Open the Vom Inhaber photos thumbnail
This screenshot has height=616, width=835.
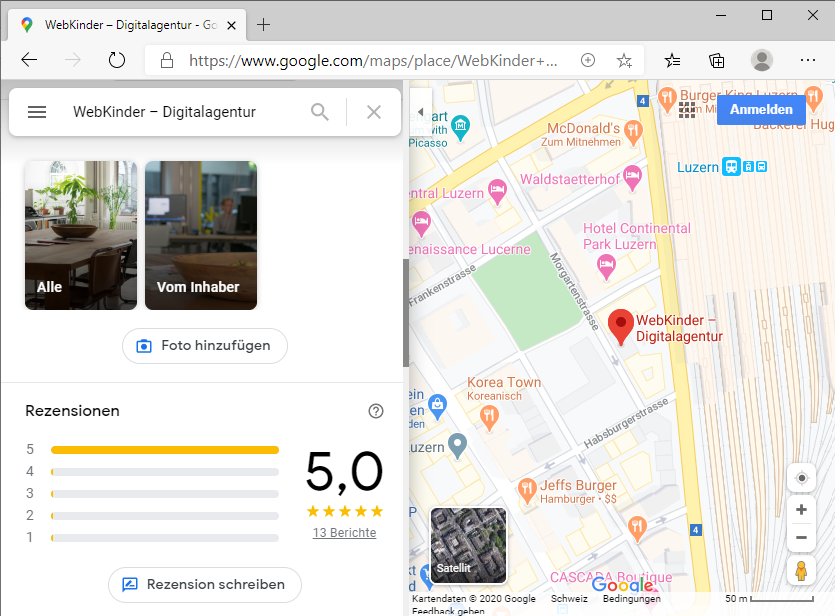point(201,235)
